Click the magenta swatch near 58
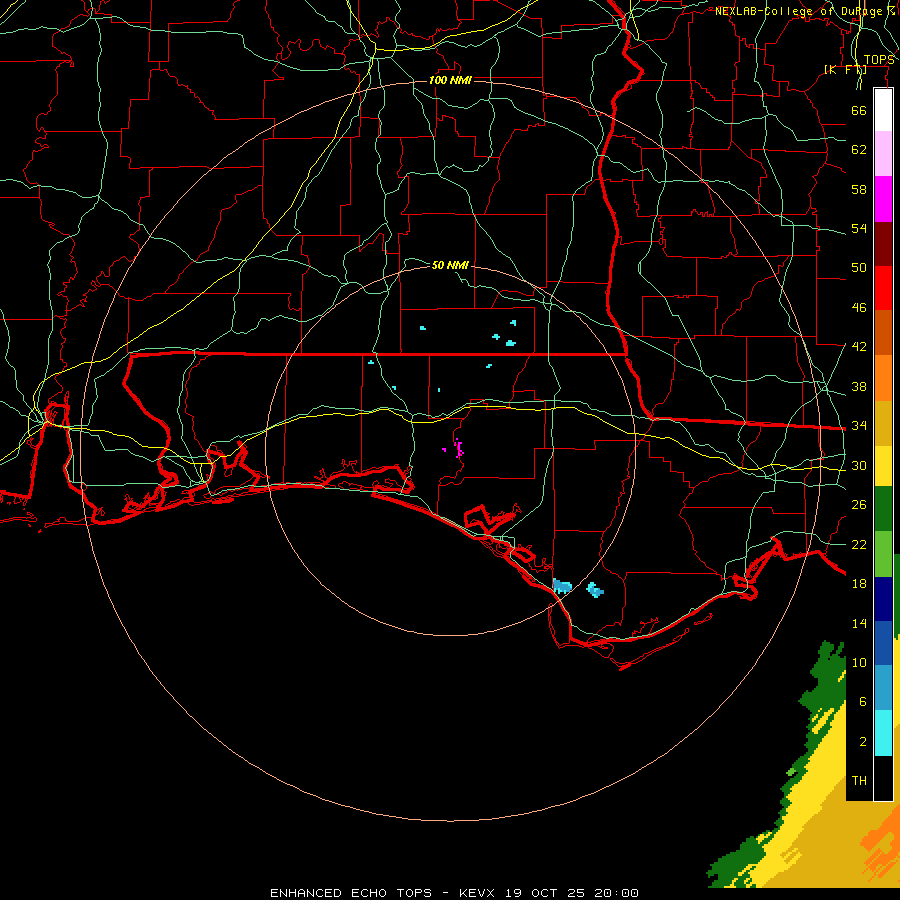 coord(883,199)
